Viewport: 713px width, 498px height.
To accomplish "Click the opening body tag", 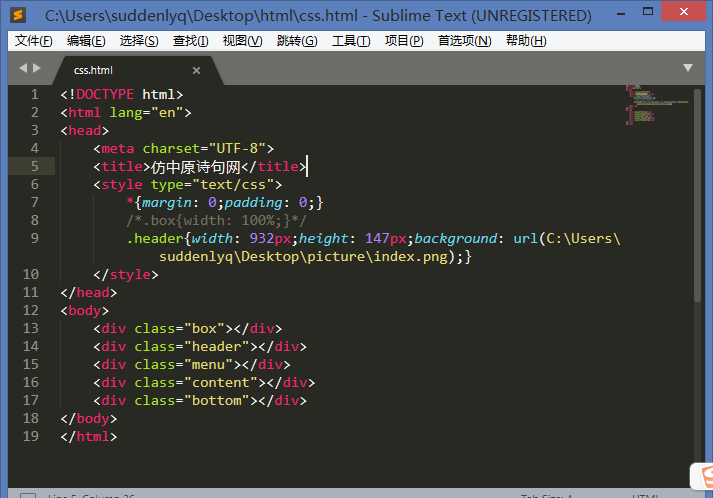I will pyautogui.click(x=85, y=311).
